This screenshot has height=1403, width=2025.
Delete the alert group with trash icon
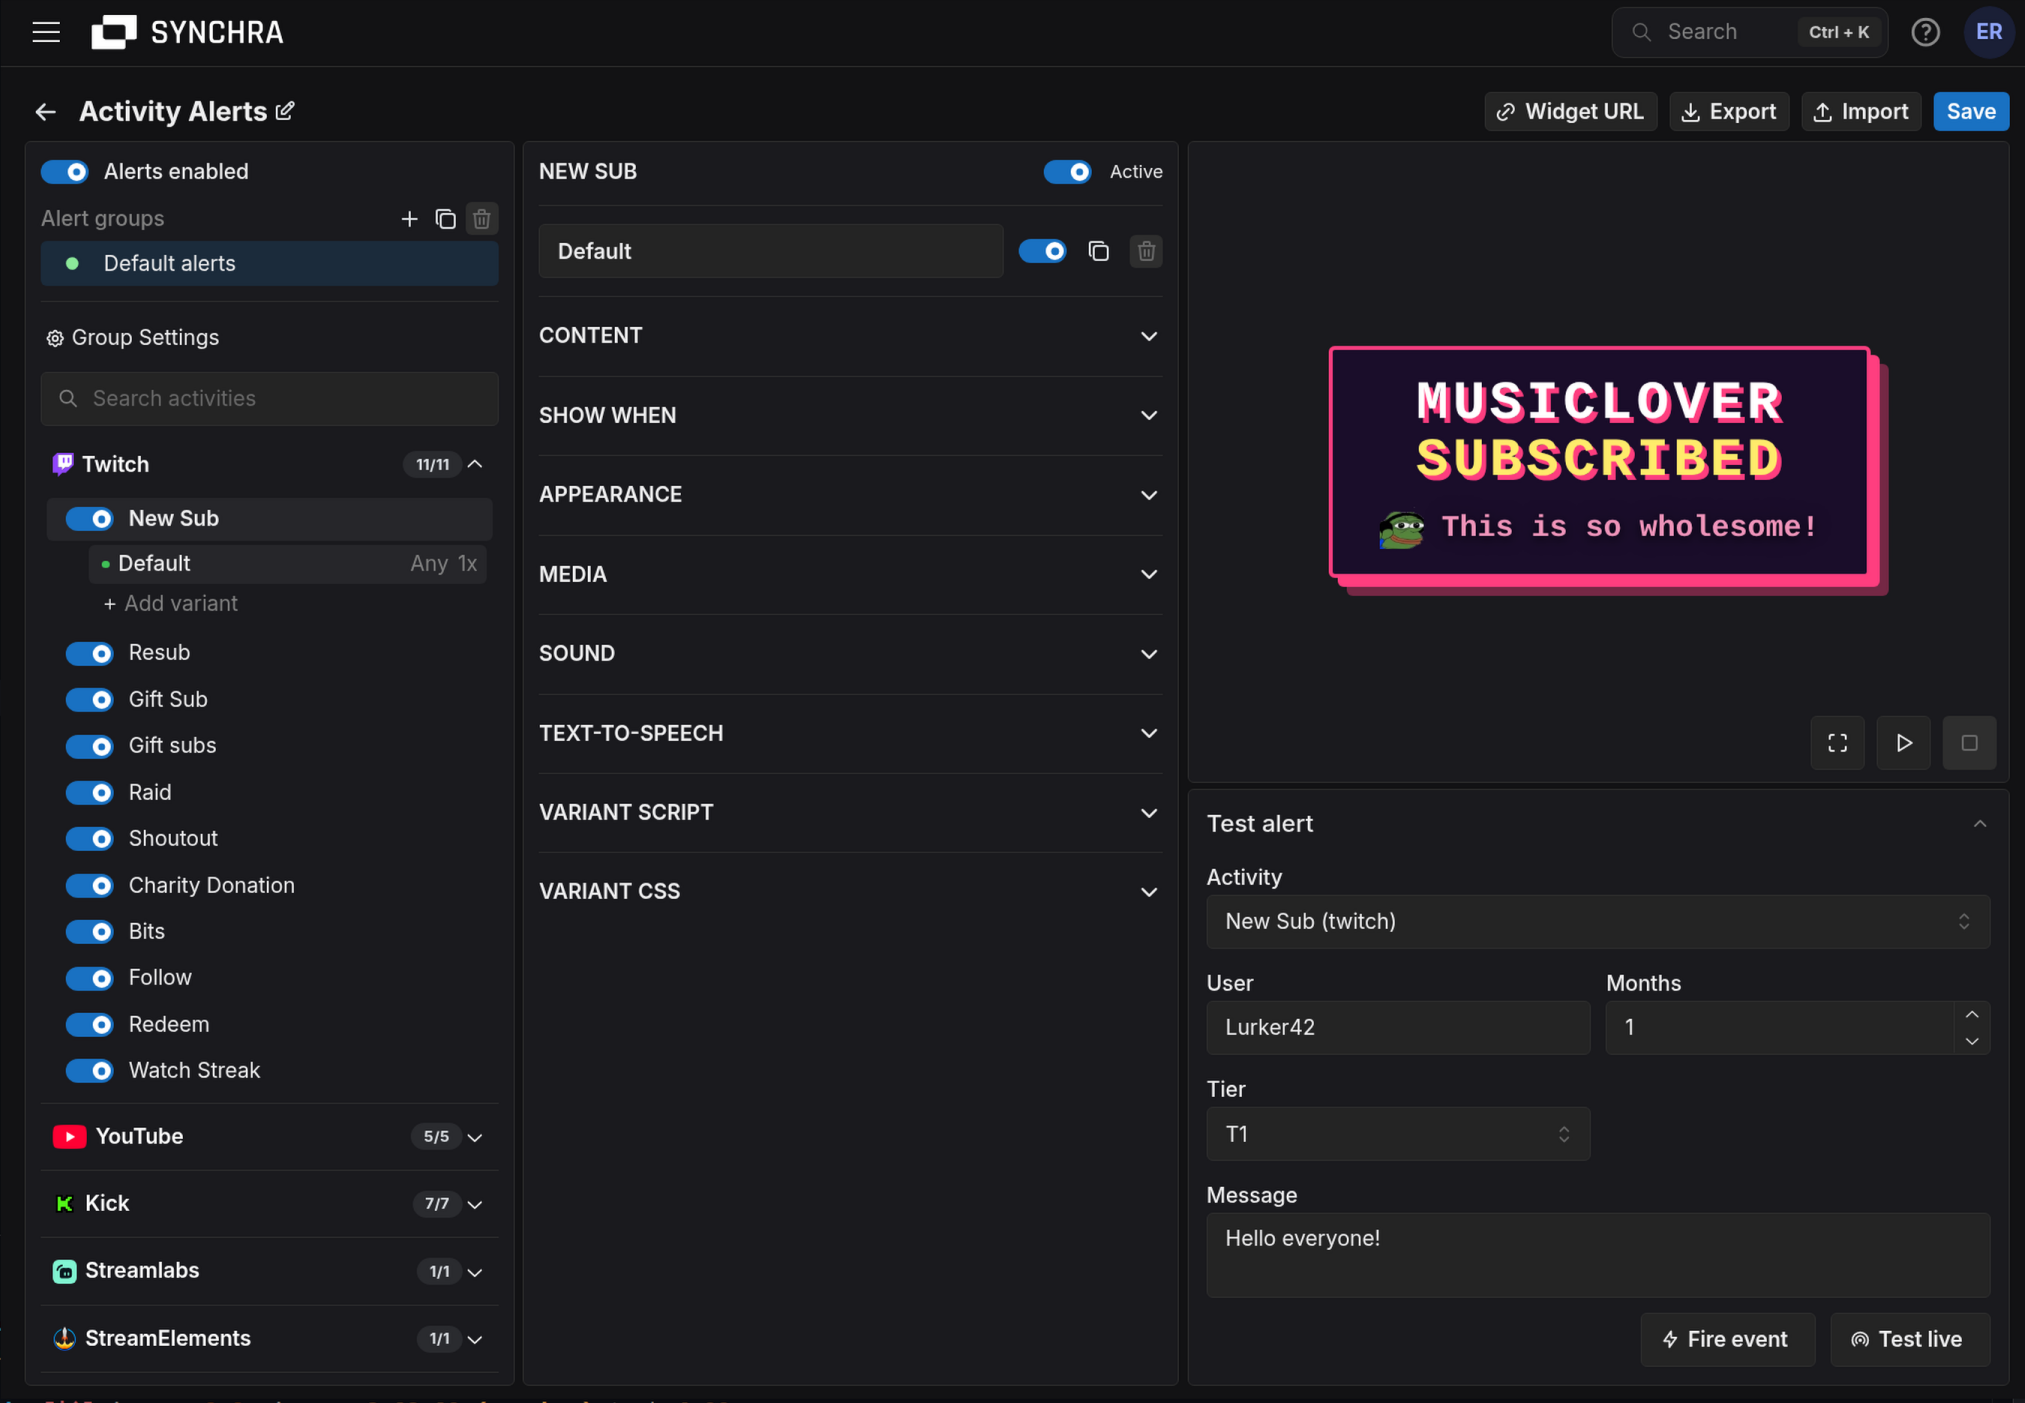click(x=482, y=219)
